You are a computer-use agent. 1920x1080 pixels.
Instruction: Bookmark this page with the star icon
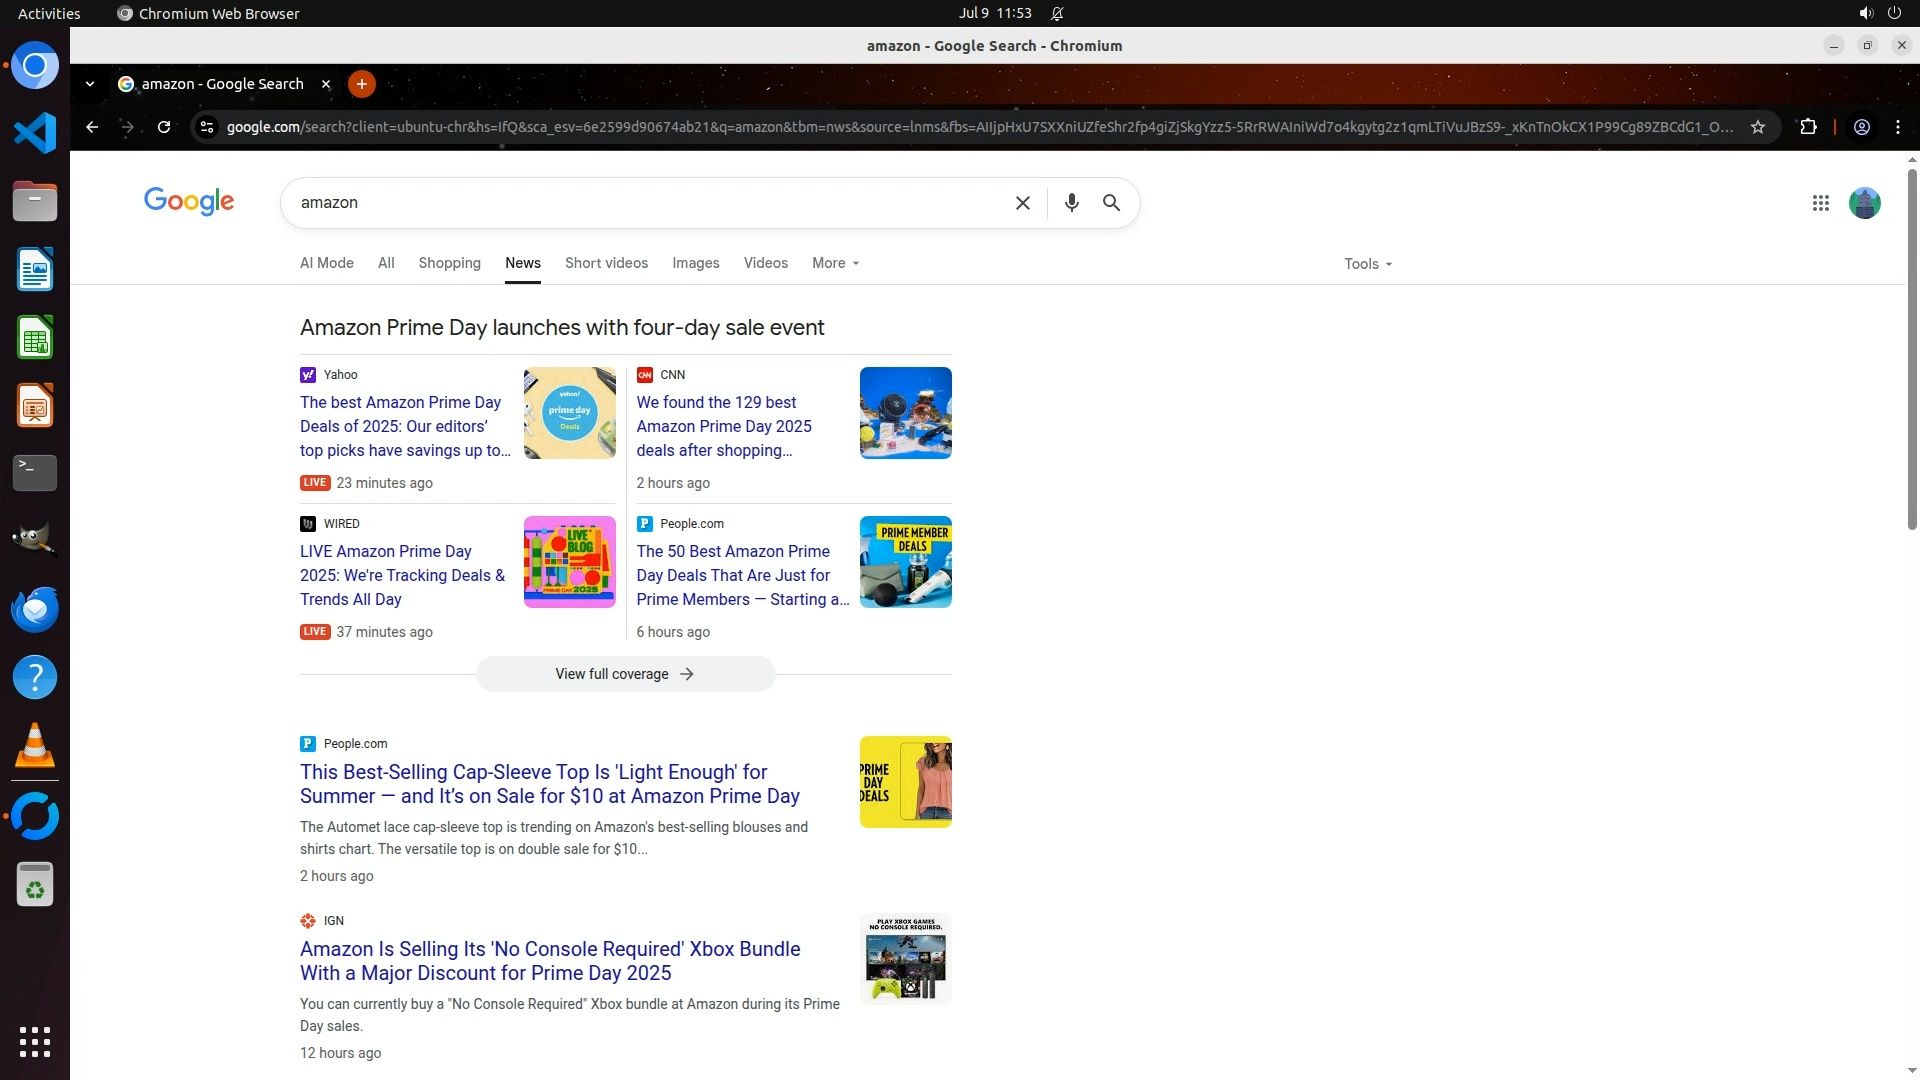1758,127
